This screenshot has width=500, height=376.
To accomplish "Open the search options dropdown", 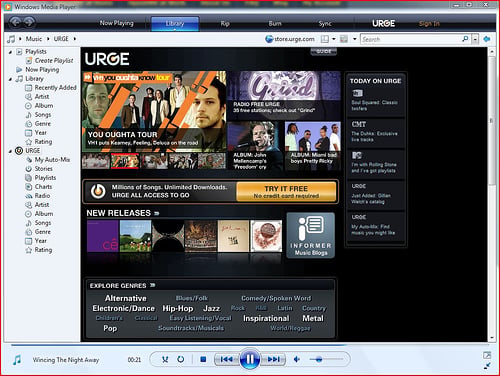I will click(x=475, y=39).
